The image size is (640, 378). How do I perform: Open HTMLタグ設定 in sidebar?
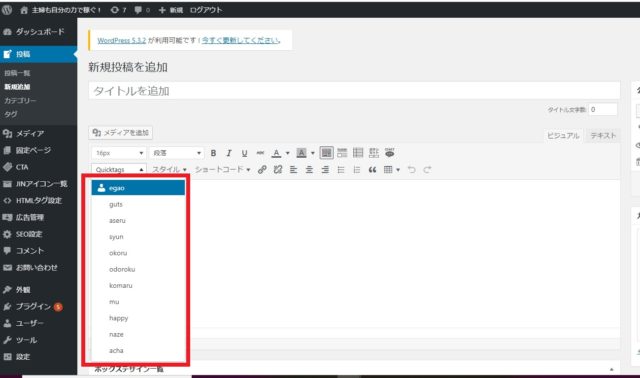click(38, 200)
